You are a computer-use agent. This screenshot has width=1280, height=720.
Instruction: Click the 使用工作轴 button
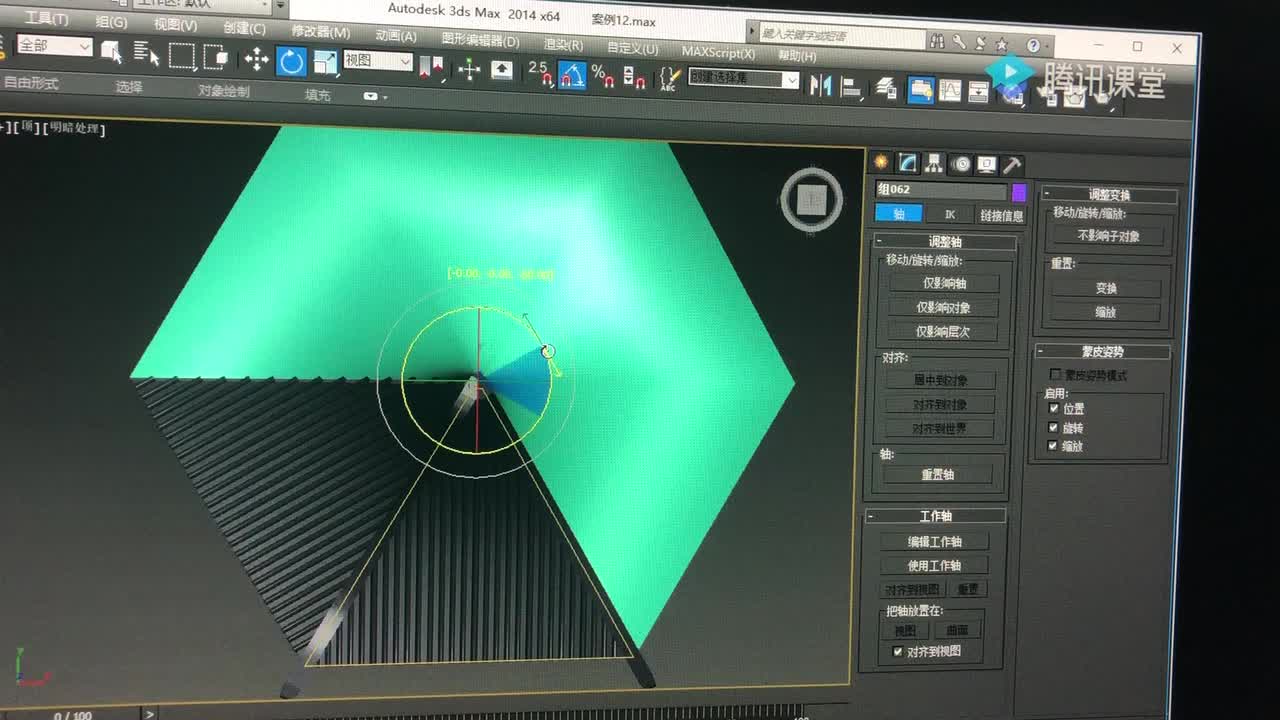tap(933, 565)
